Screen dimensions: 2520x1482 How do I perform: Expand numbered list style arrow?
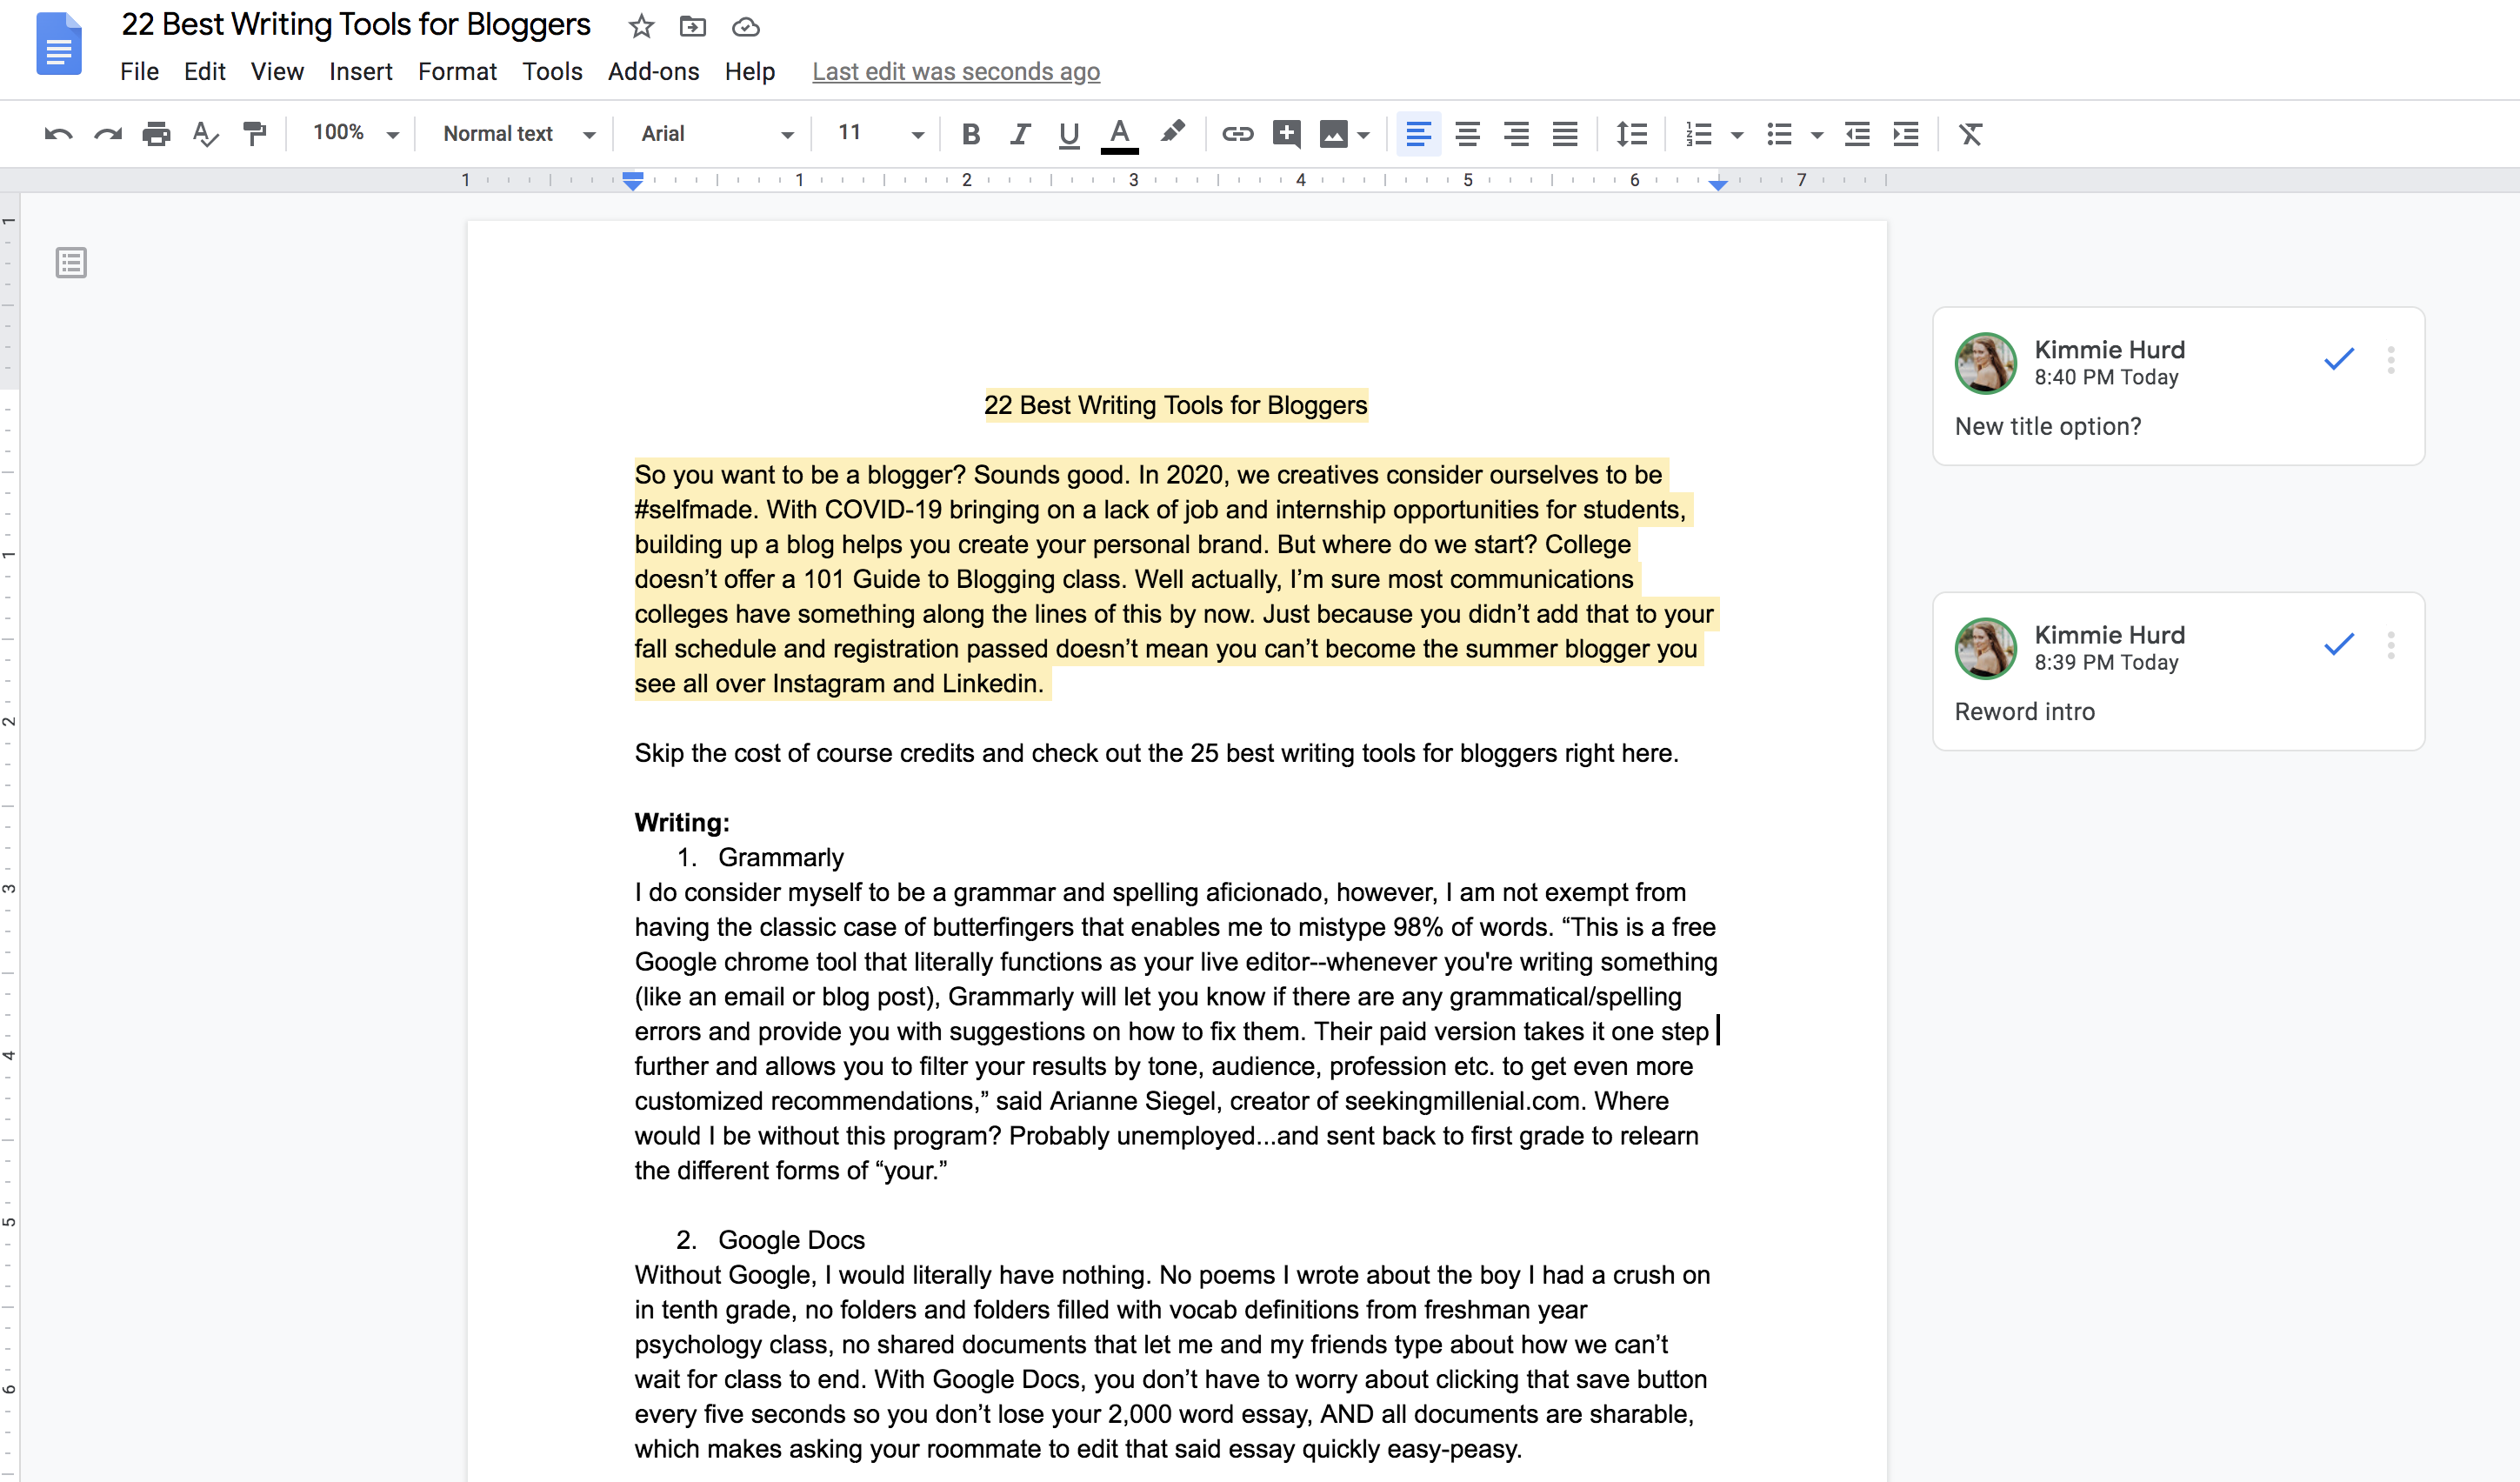coord(1737,135)
